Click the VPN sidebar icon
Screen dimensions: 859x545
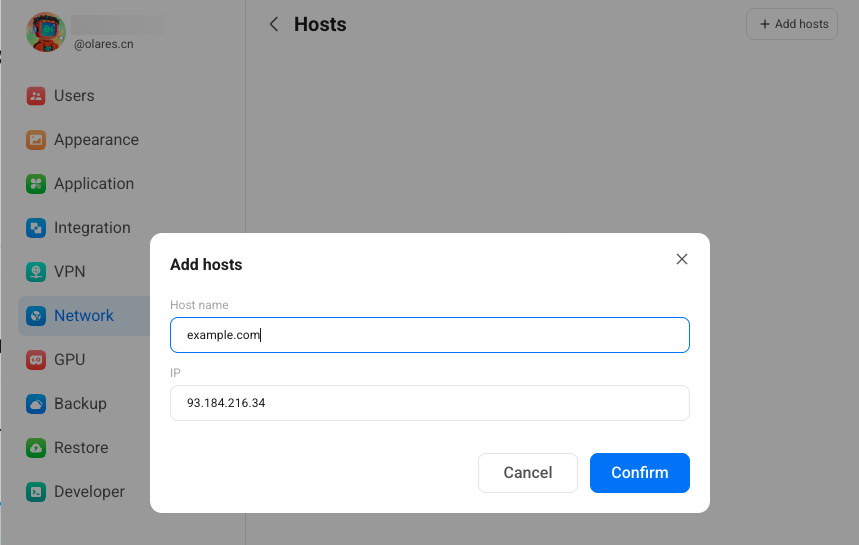point(36,272)
